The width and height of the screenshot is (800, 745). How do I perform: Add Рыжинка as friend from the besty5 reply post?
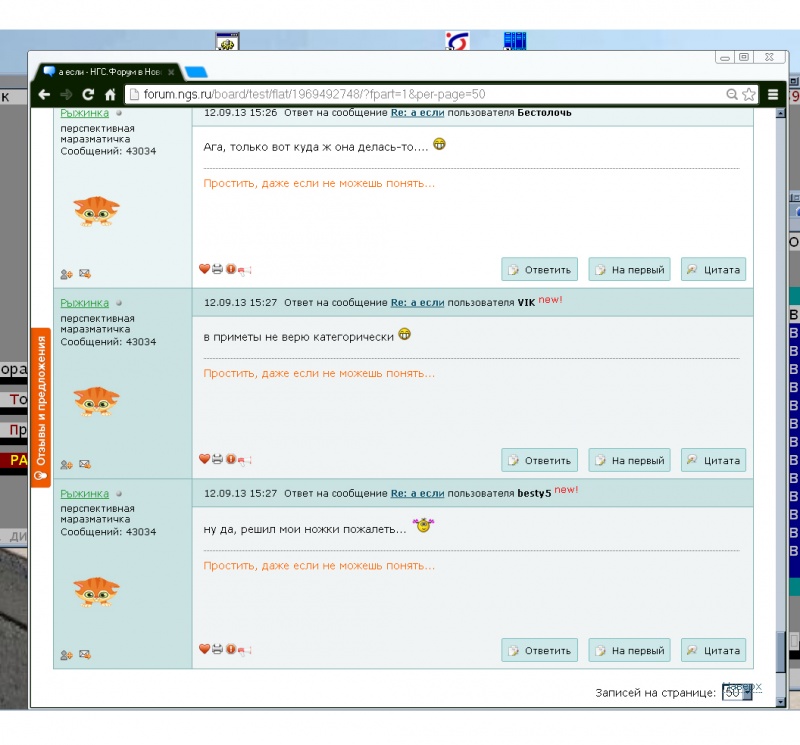pos(66,655)
